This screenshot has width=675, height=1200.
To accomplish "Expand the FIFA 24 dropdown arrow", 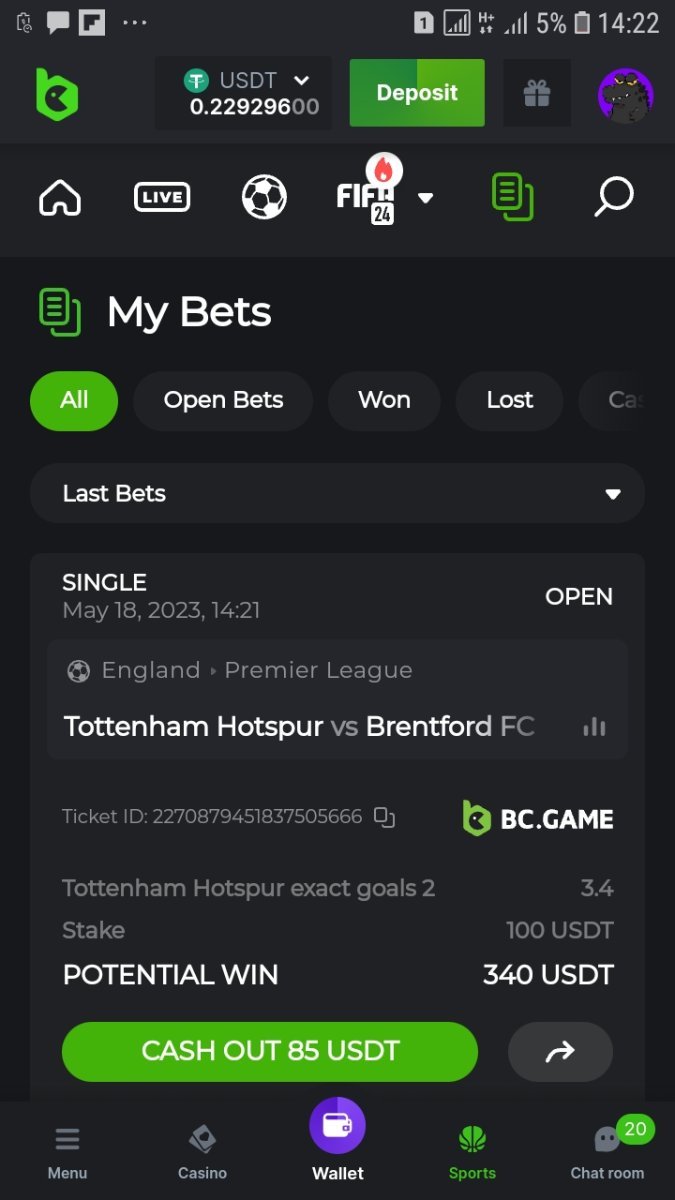I will point(426,197).
